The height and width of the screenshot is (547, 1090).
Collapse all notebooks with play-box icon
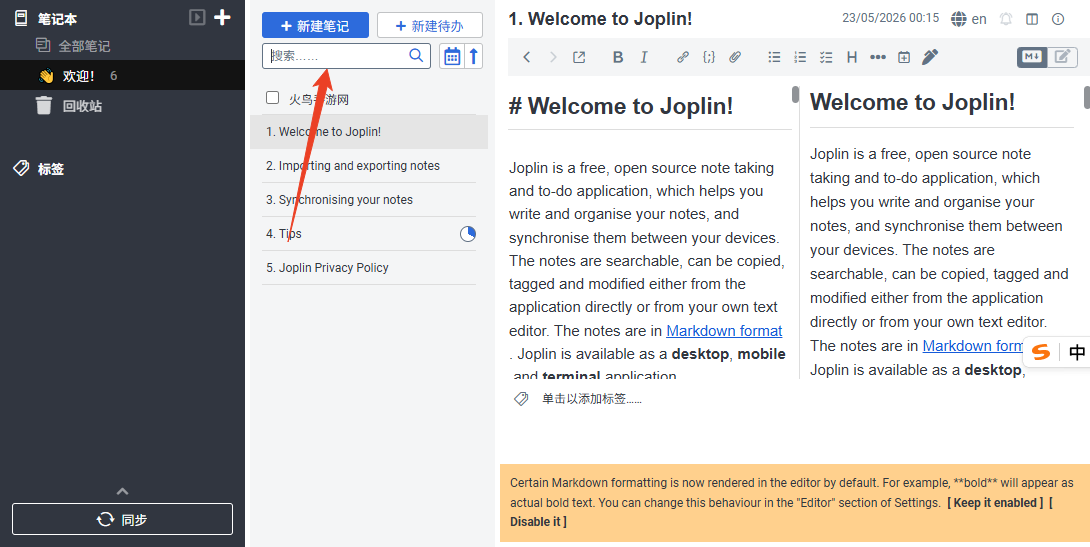tap(197, 17)
